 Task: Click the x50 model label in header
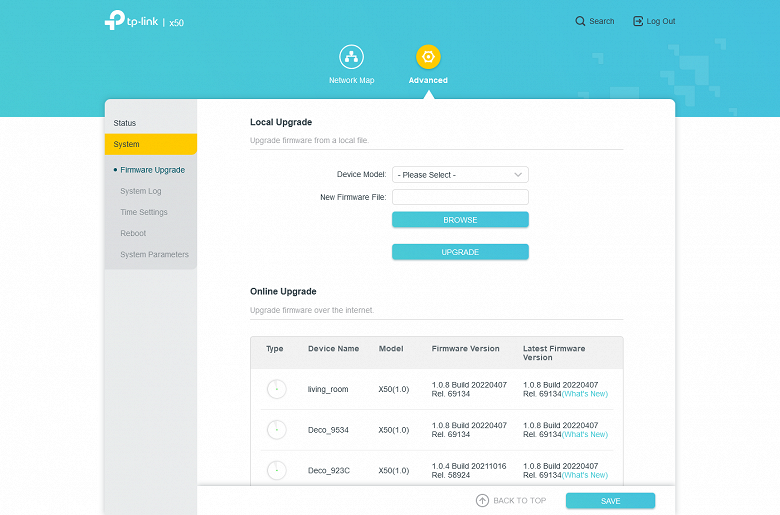[176, 23]
